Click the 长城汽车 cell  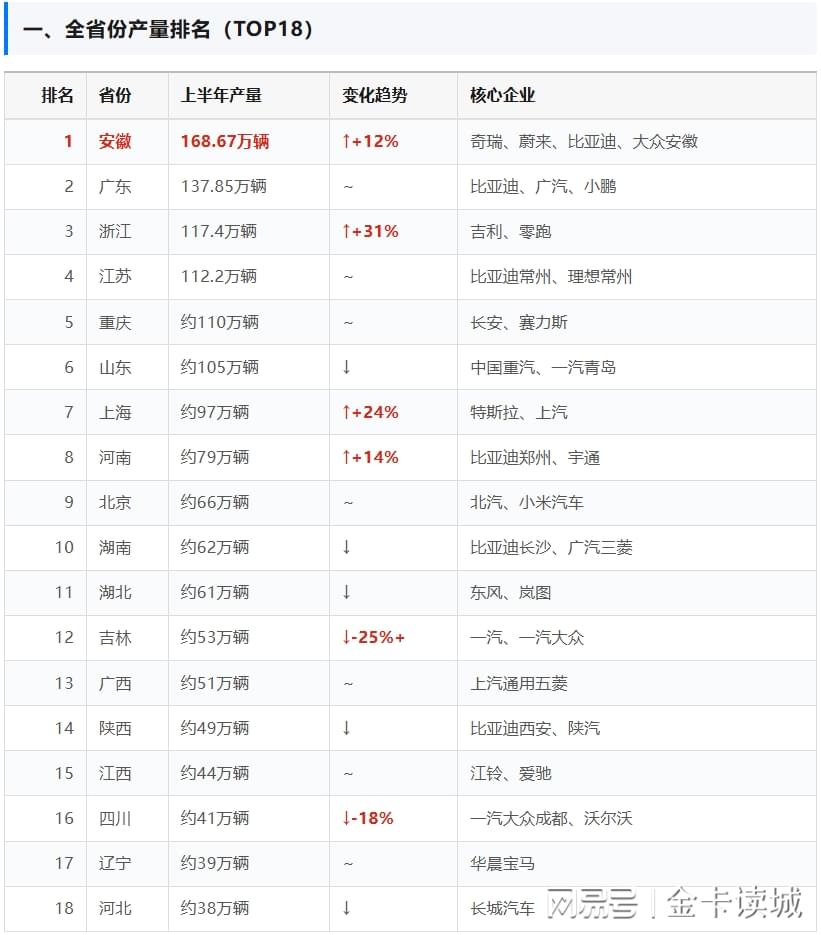click(503, 908)
